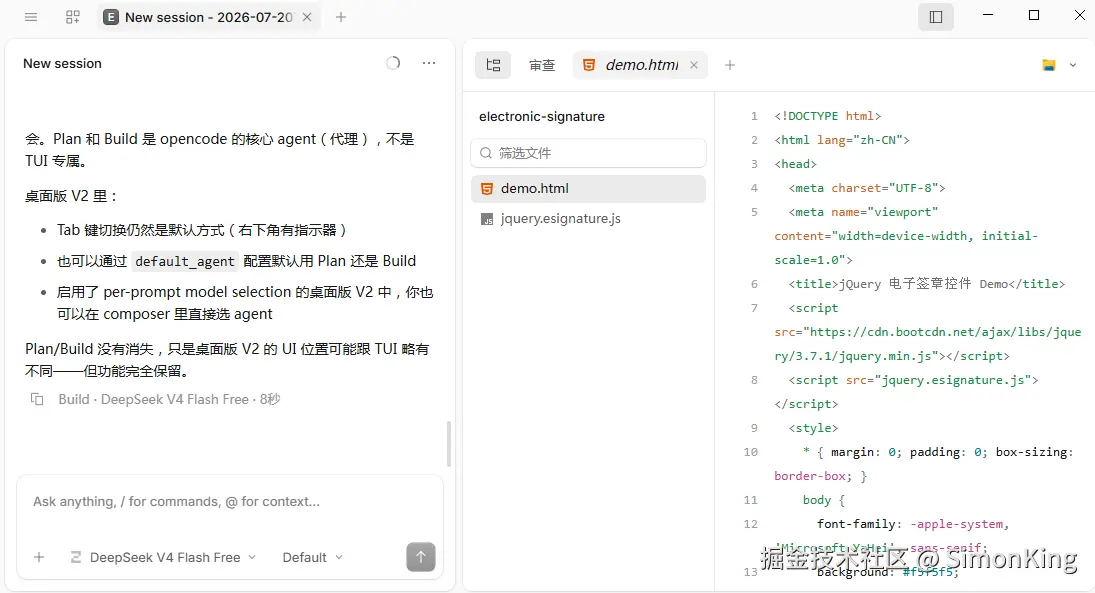Open the hamburger menu icon
The height and width of the screenshot is (593, 1095).
(x=31, y=17)
